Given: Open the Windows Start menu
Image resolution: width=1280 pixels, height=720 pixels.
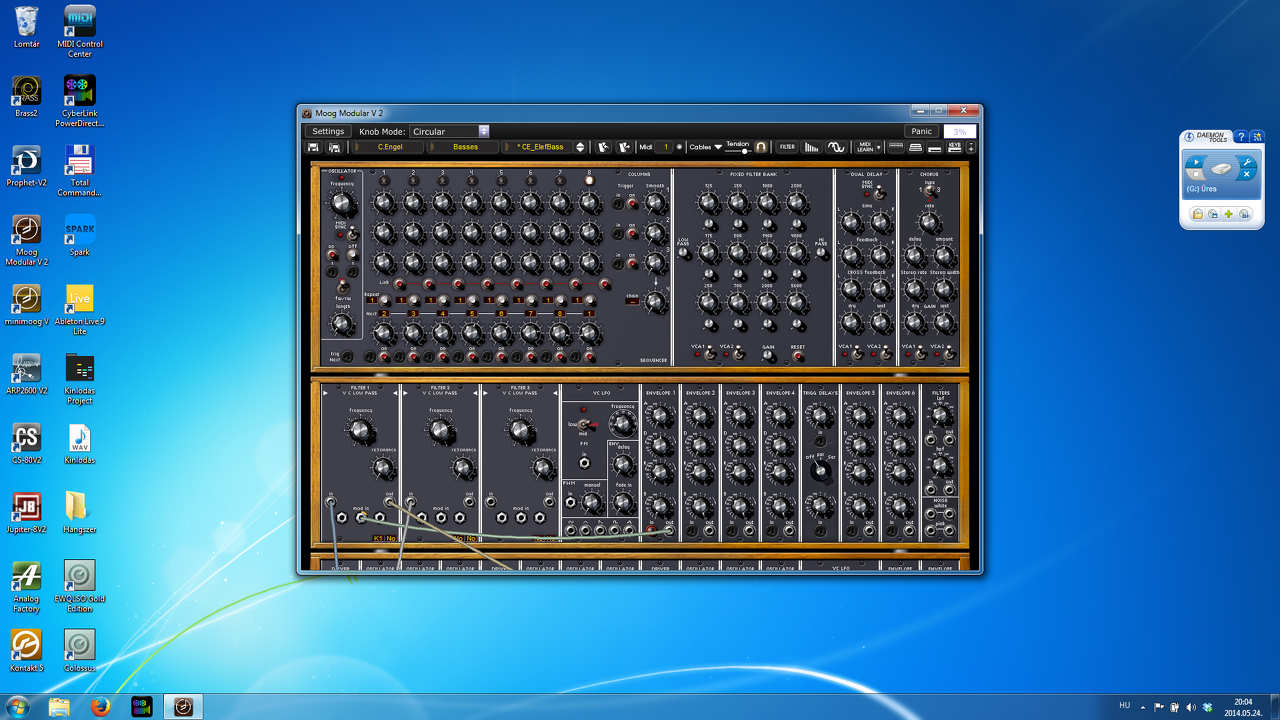Looking at the screenshot, I should coord(17,707).
